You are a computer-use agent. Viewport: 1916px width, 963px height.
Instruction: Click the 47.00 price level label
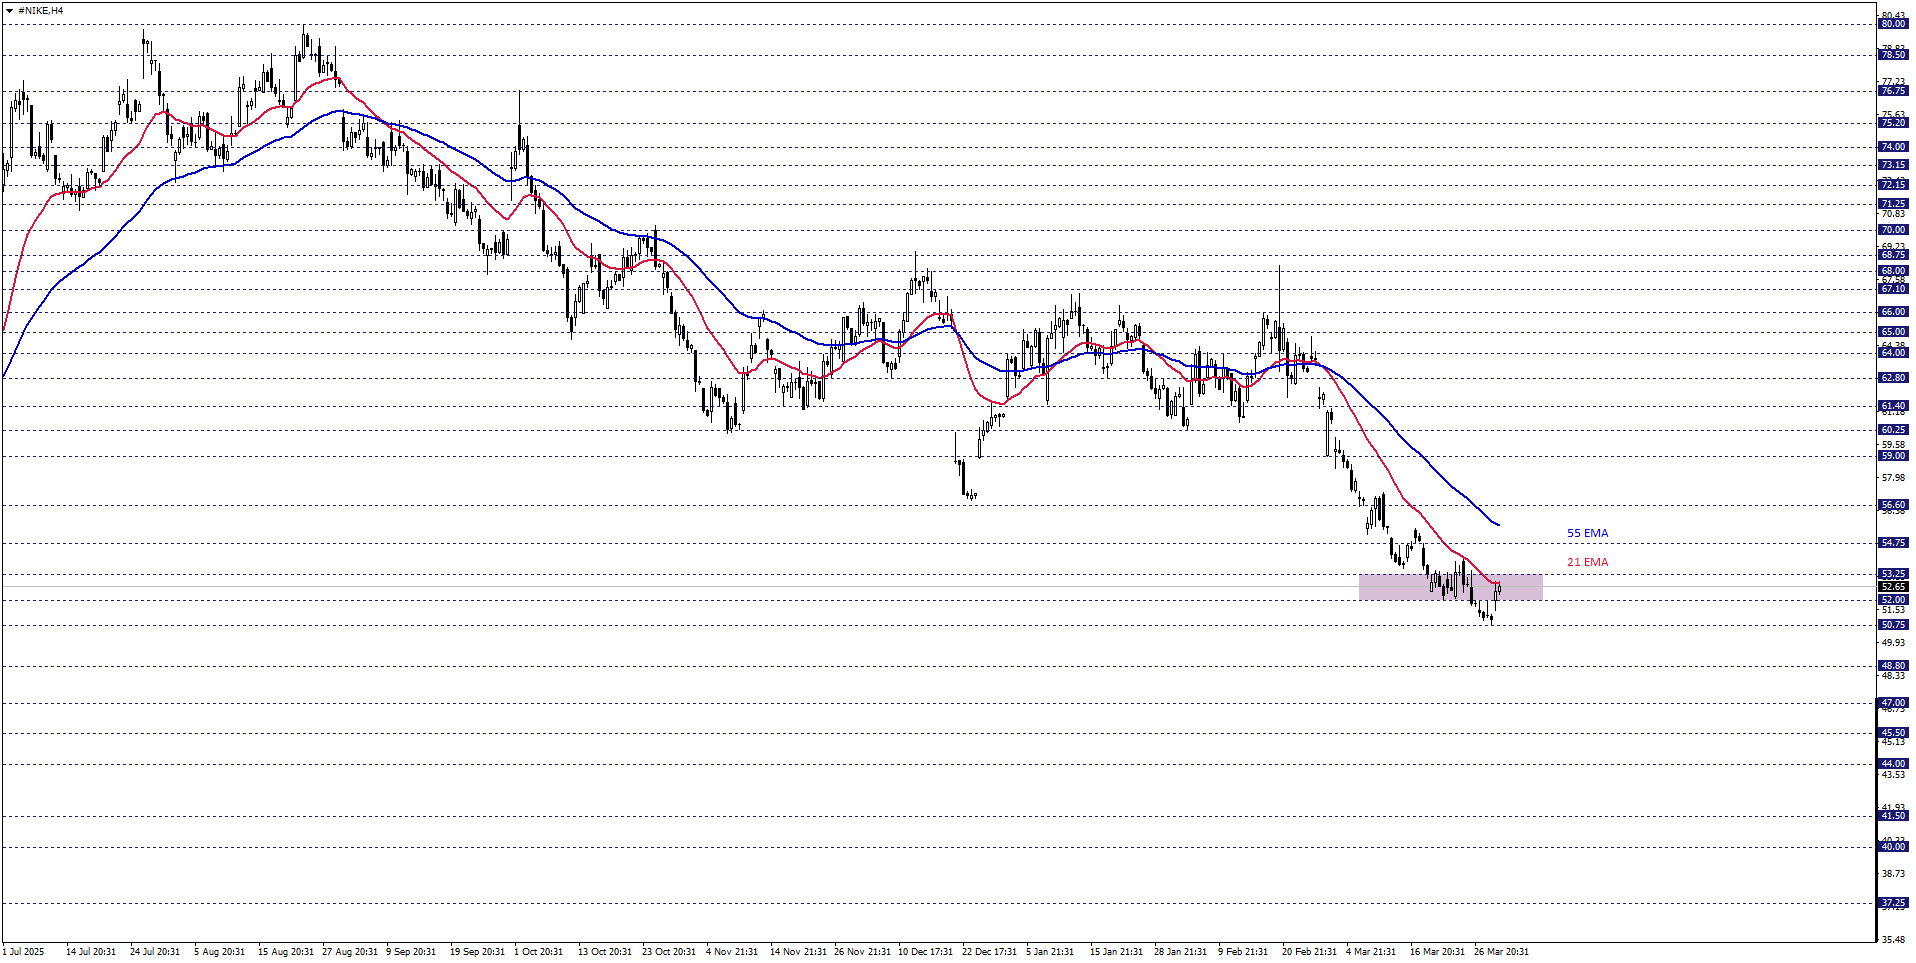[x=1893, y=703]
